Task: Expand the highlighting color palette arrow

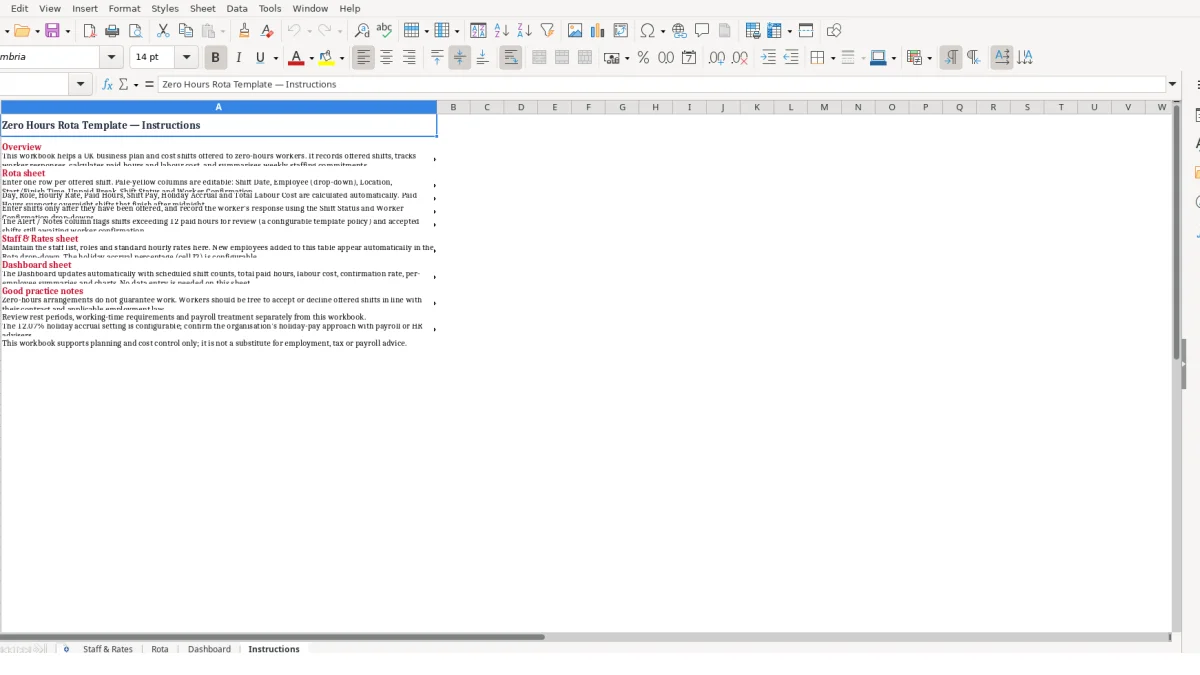Action: (342, 58)
